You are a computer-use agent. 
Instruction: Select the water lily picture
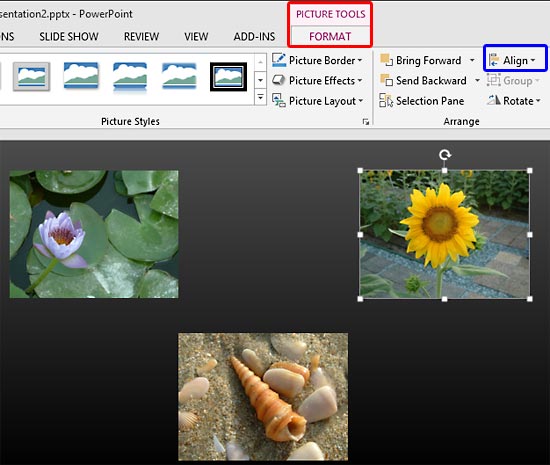(94, 234)
